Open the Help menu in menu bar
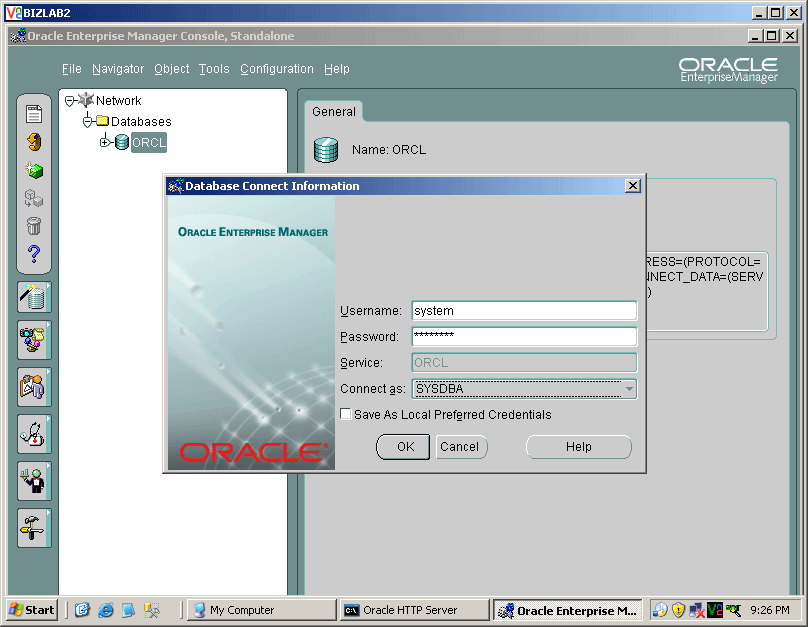The image size is (808, 627). pos(336,69)
